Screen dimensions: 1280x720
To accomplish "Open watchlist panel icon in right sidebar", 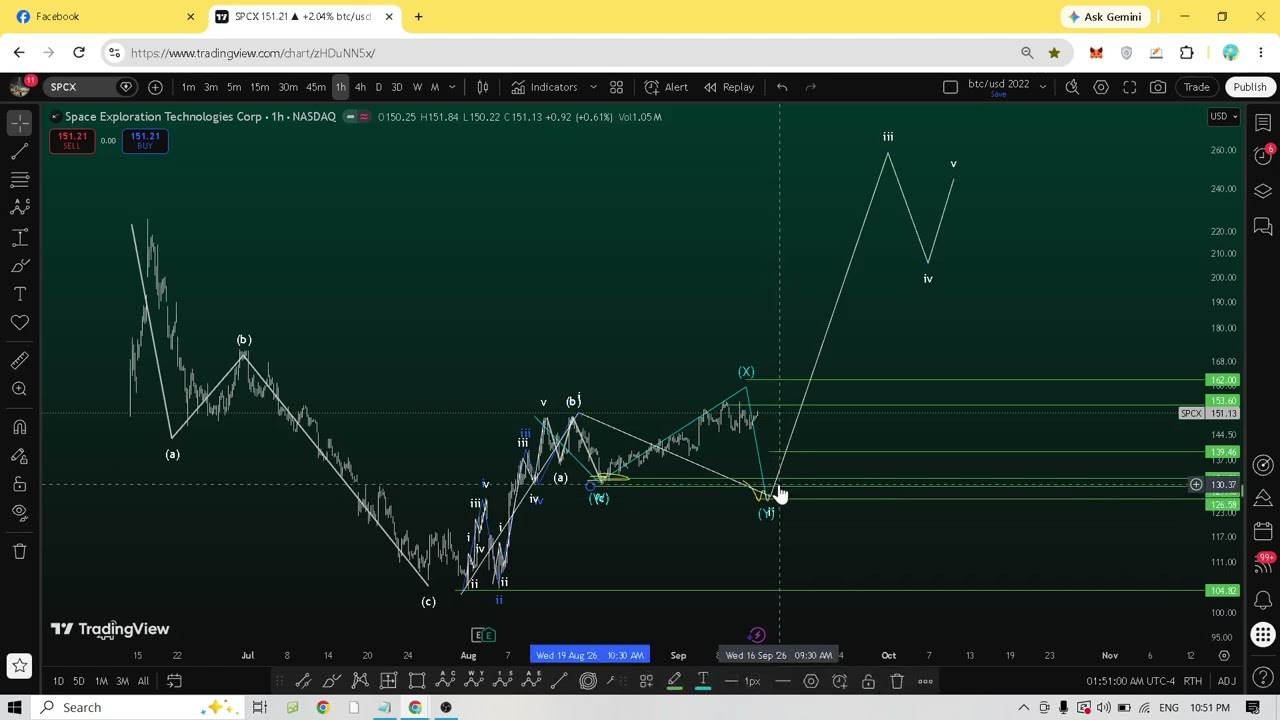I will 1263,123.
